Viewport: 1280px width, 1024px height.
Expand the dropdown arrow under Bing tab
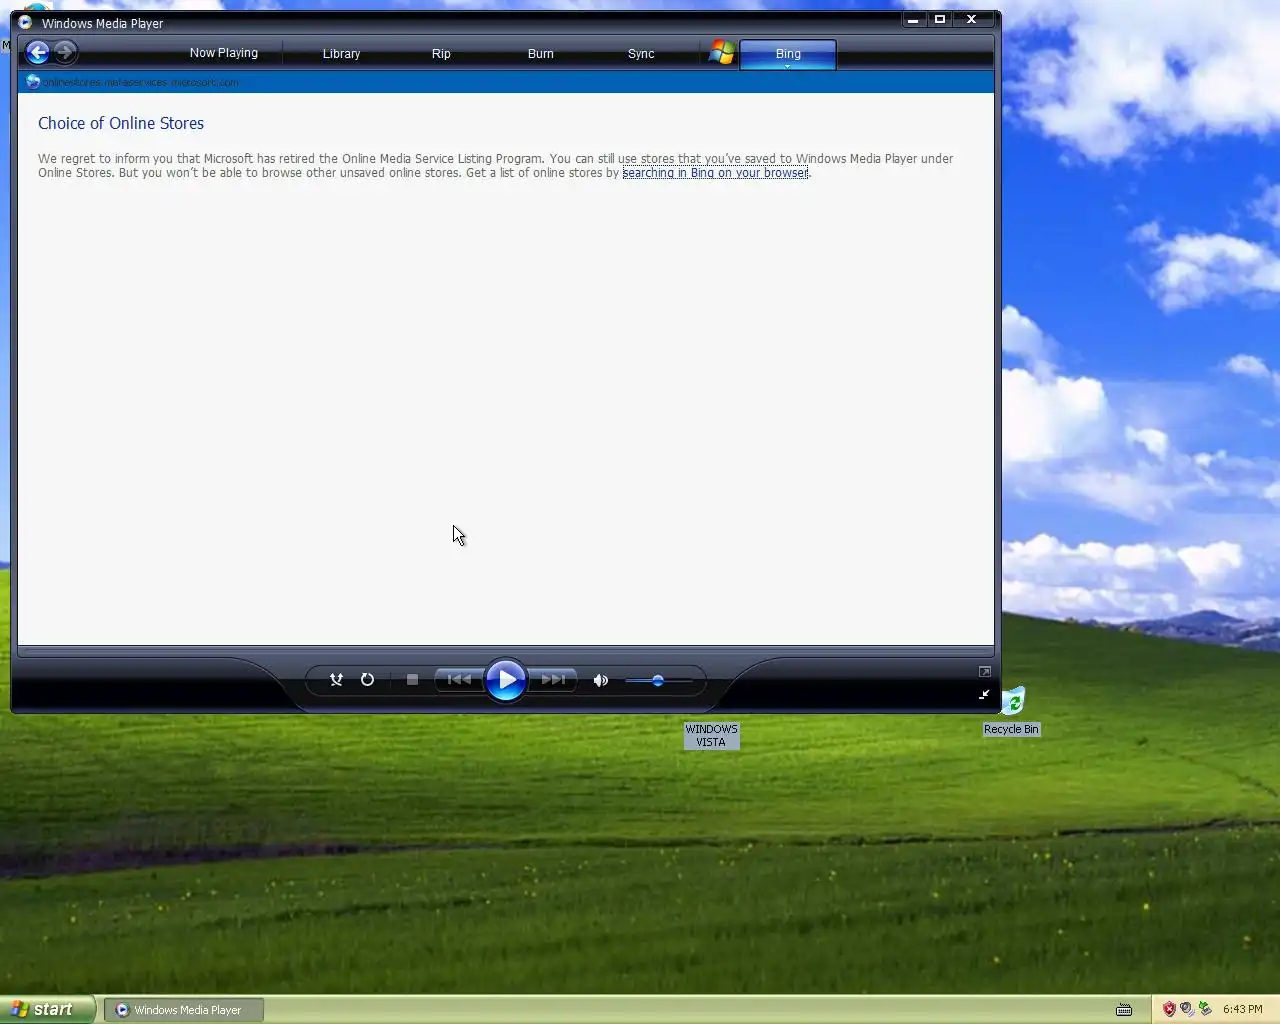(x=788, y=67)
